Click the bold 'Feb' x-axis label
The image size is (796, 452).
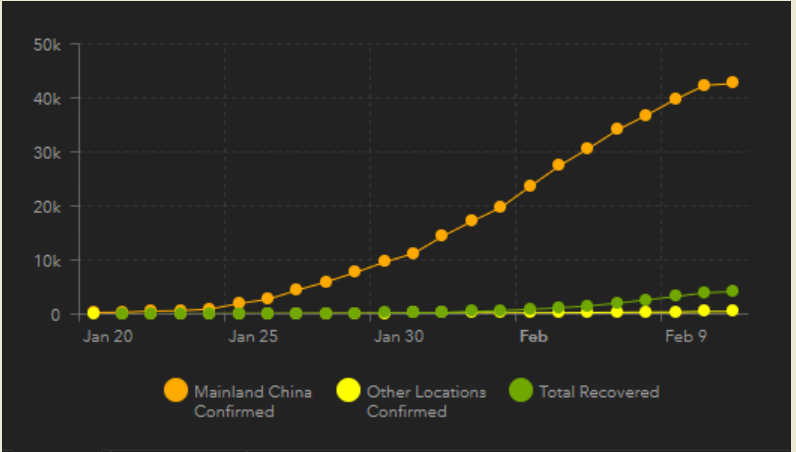534,337
